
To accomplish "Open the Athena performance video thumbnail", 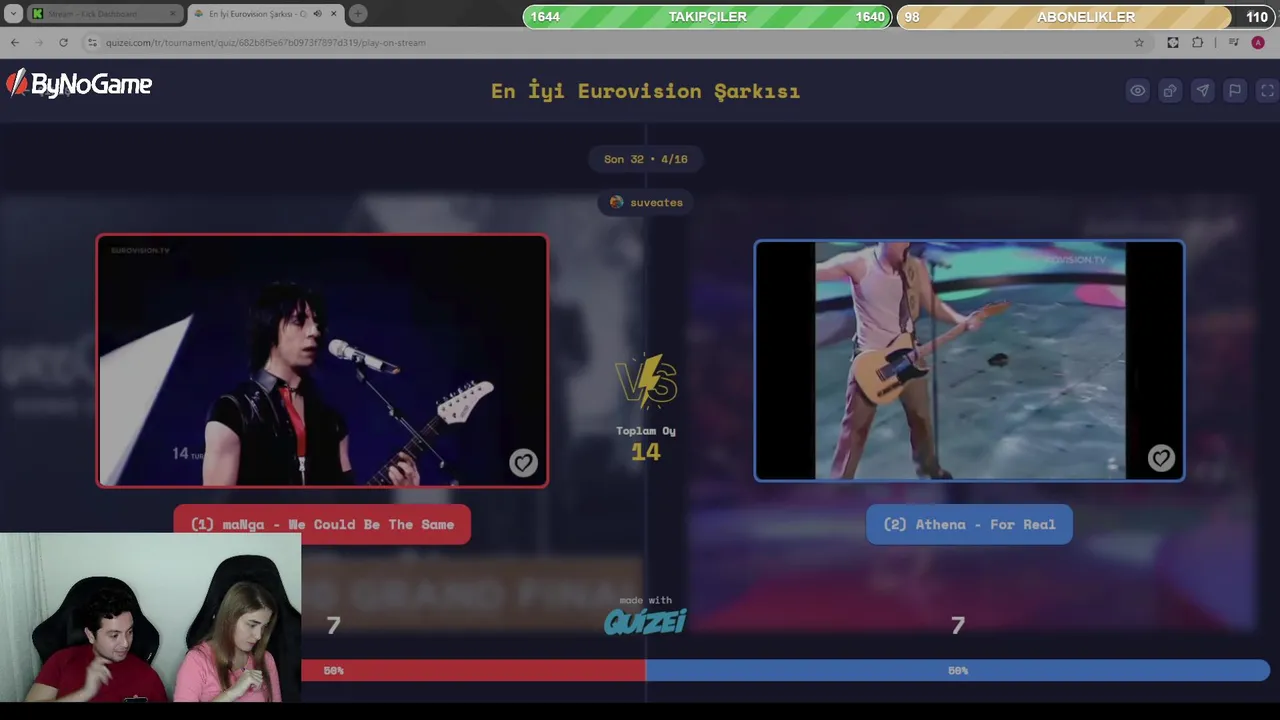I will coord(969,361).
